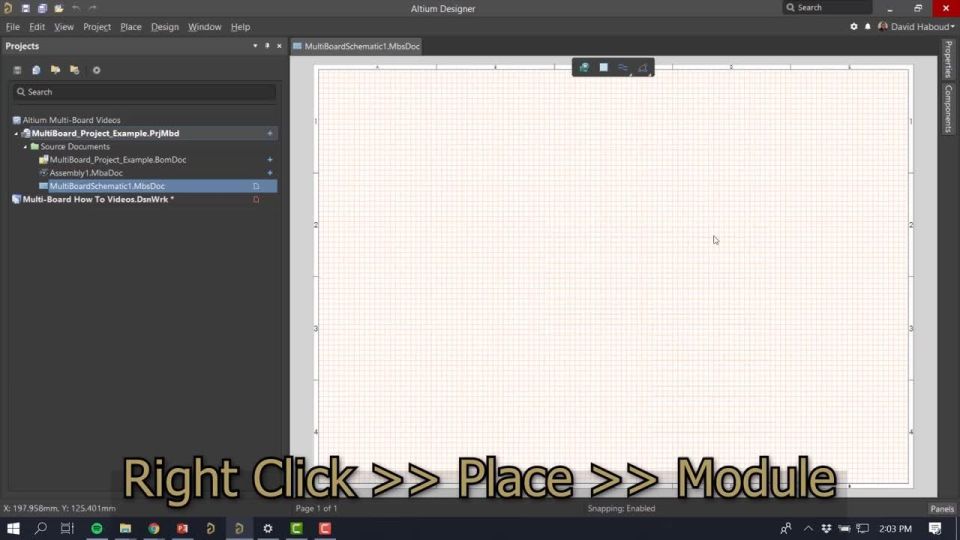
Task: Click the Panels button in status bar
Action: click(942, 509)
